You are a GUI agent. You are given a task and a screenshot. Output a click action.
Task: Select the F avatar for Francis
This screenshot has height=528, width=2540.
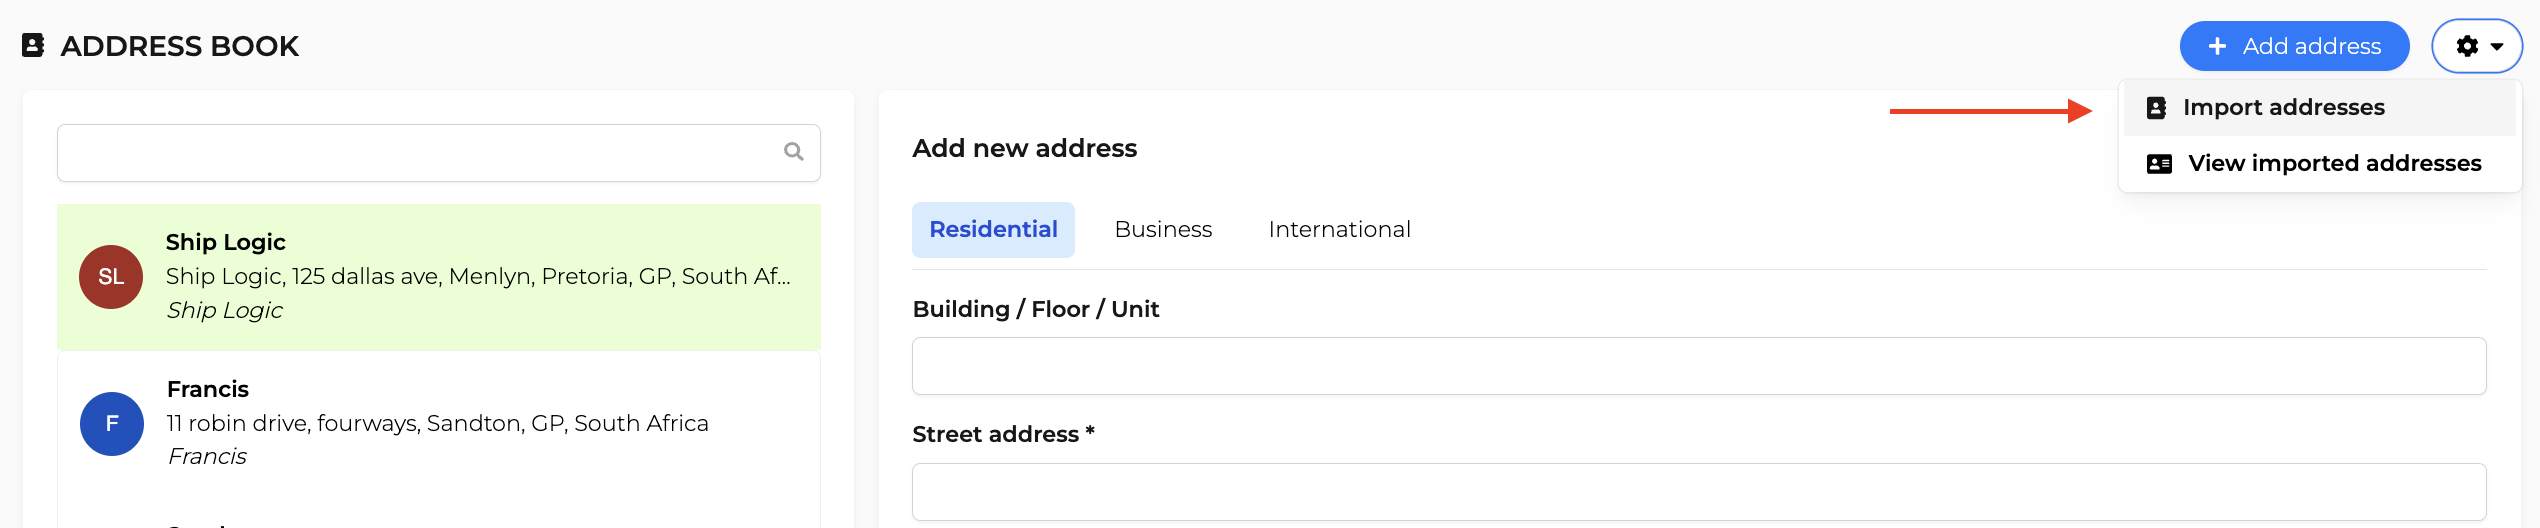click(112, 424)
